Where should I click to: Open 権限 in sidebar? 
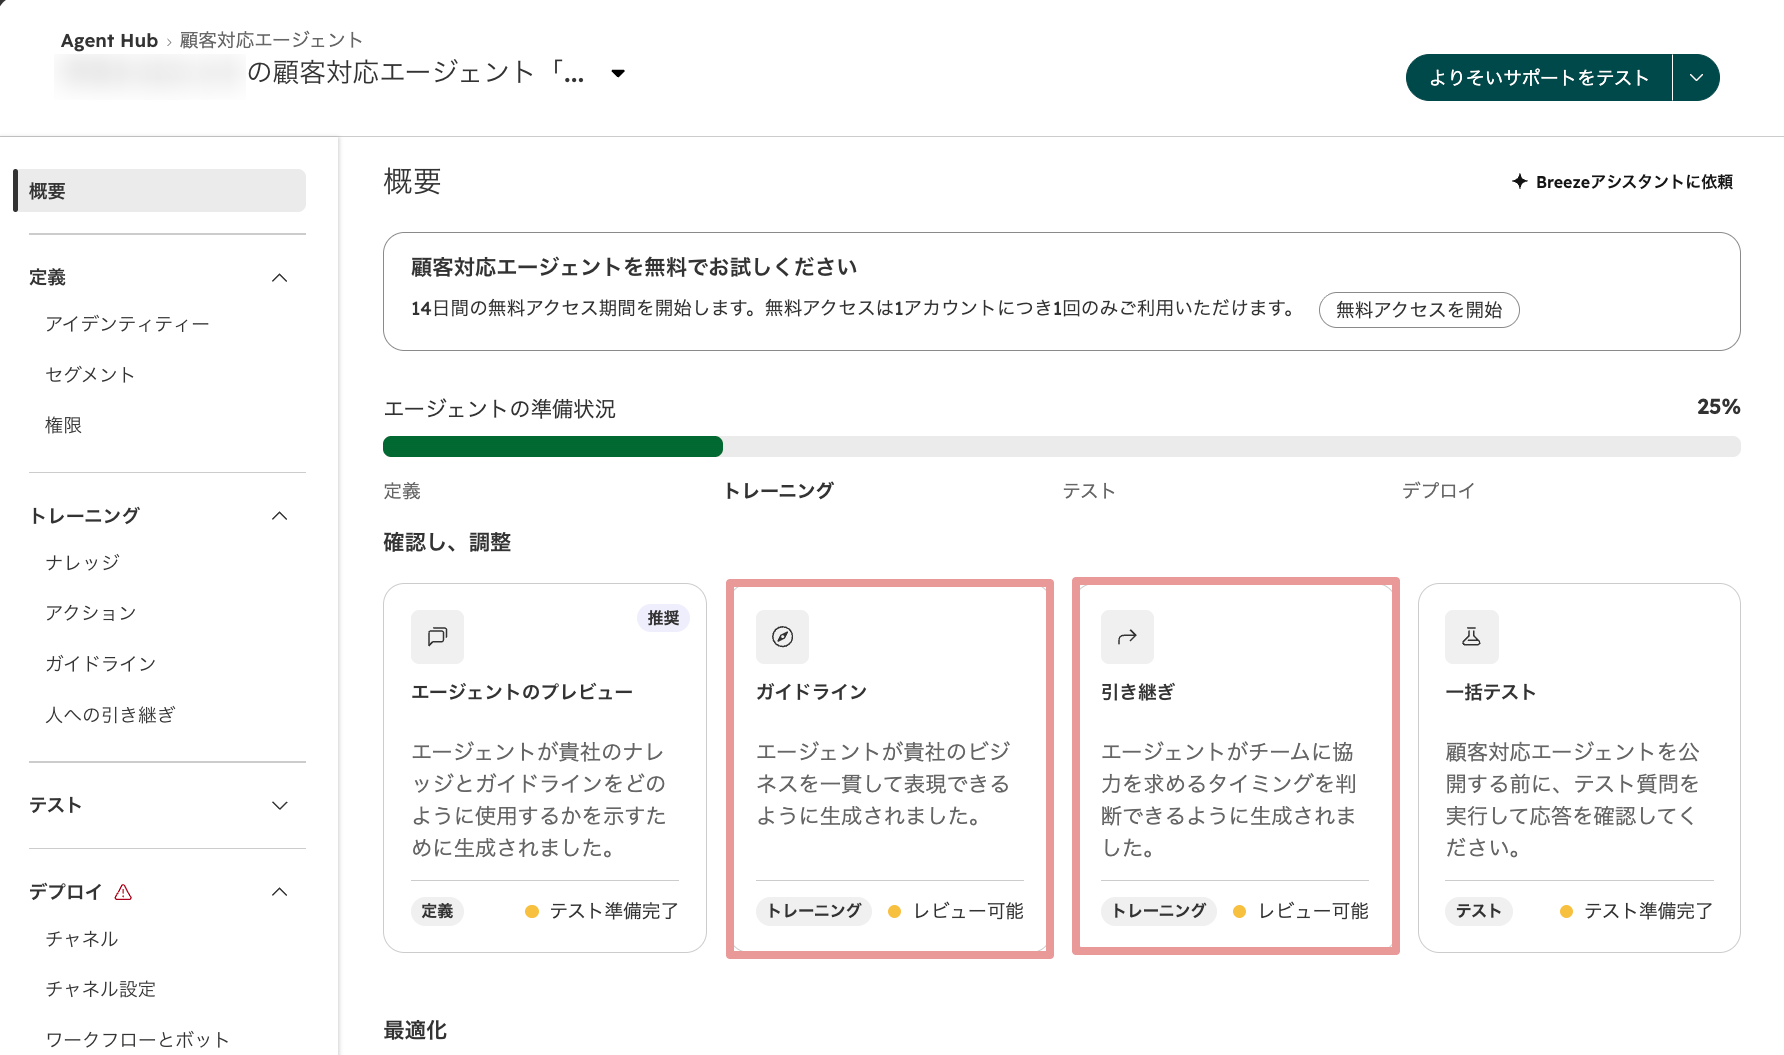tap(63, 425)
